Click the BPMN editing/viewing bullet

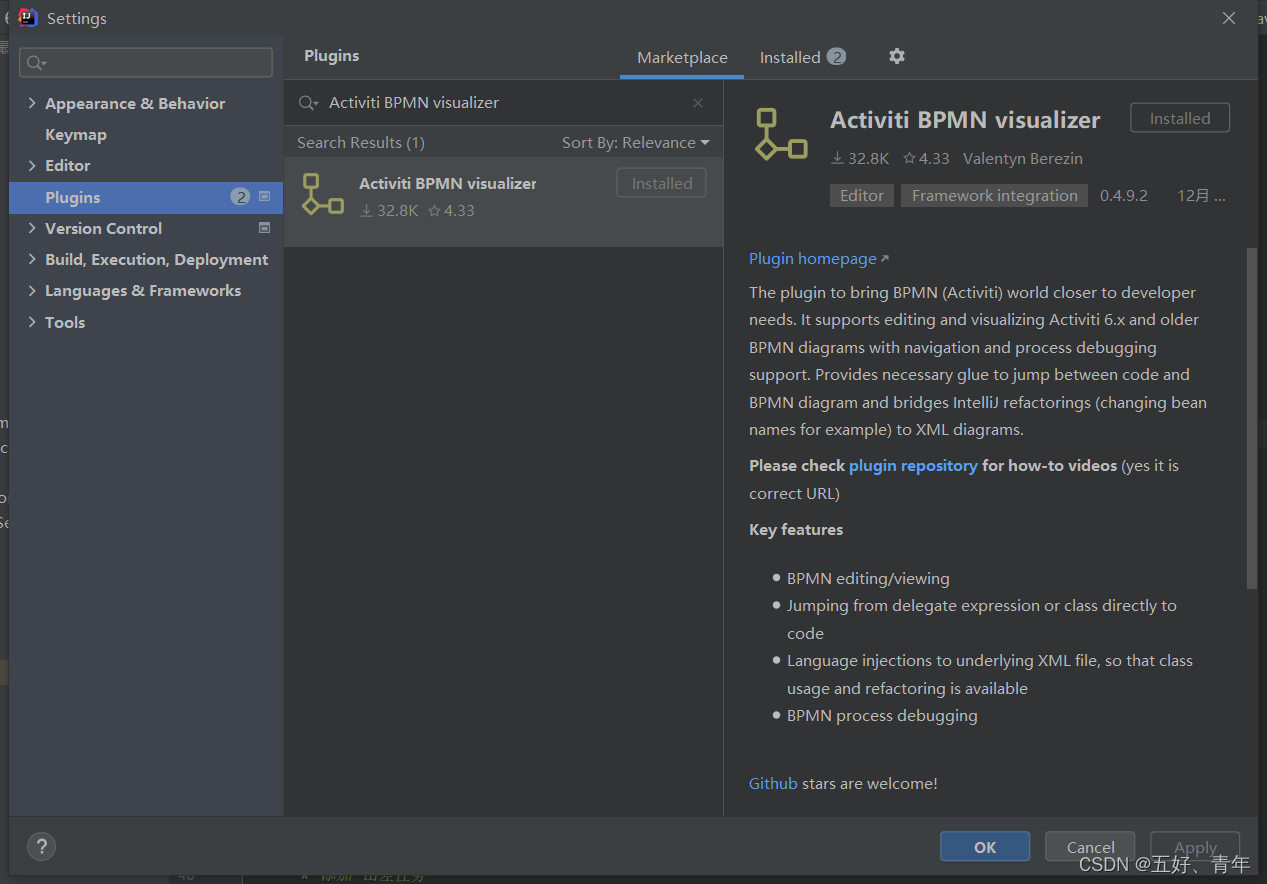point(868,579)
